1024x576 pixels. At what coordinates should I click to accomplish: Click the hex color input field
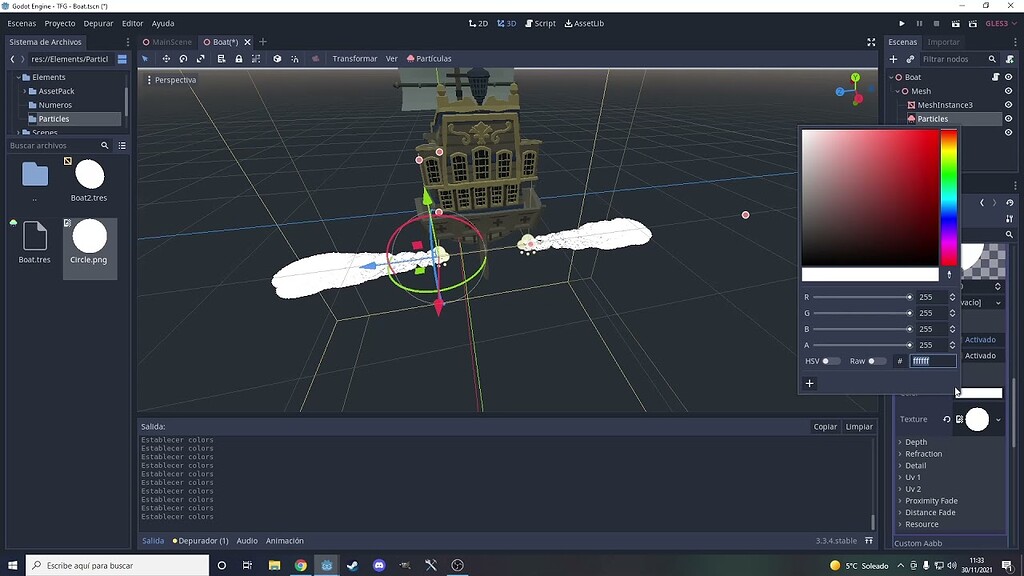click(x=933, y=361)
